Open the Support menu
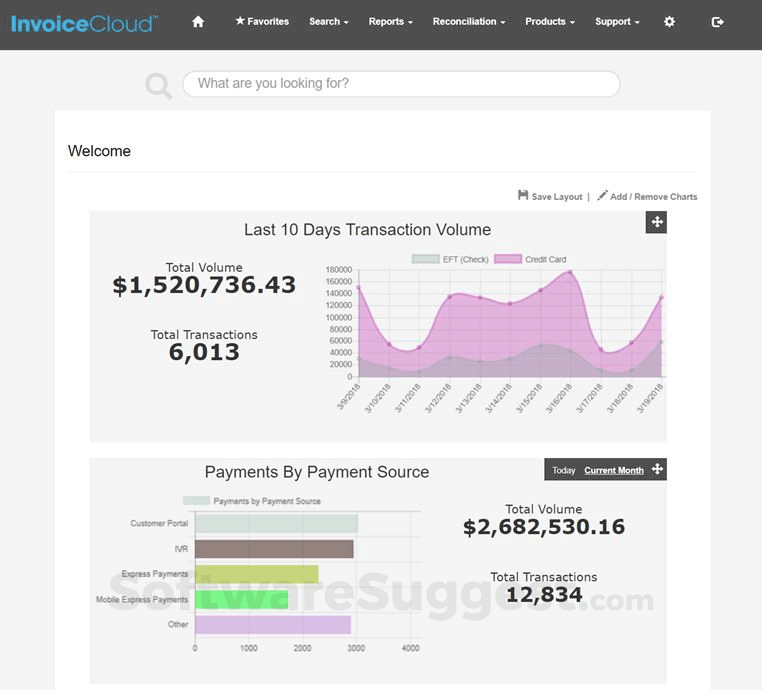The image size is (762, 690). (x=617, y=21)
